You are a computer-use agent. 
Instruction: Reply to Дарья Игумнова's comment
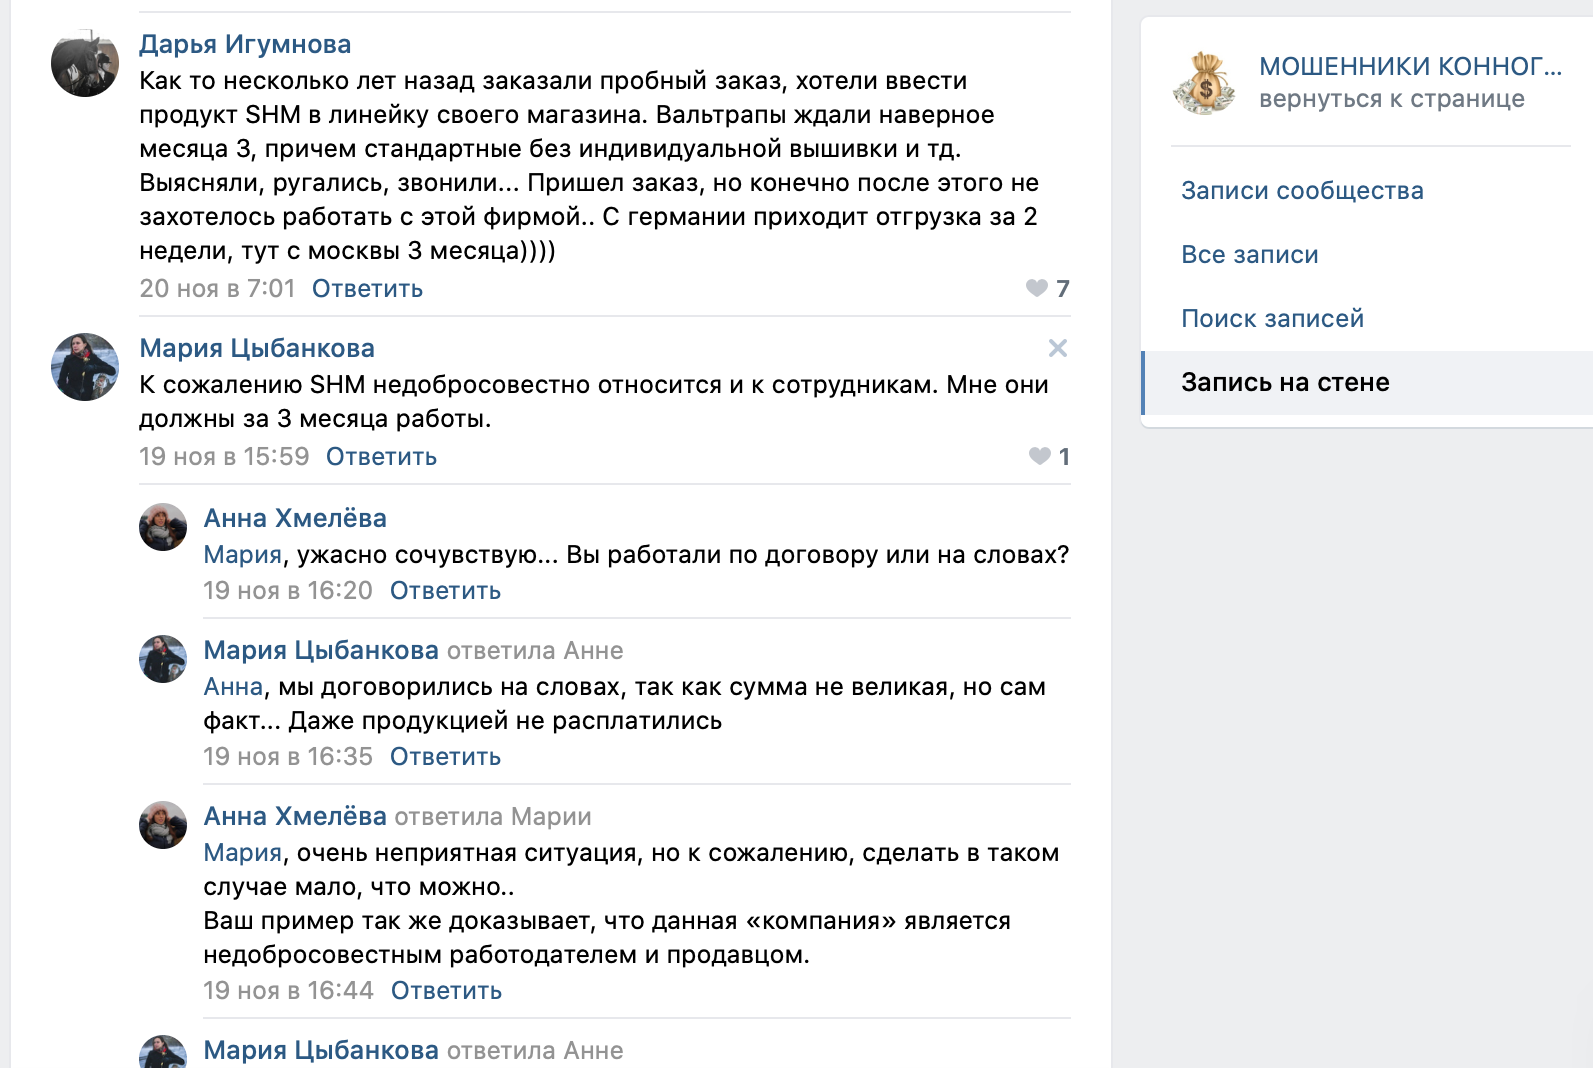[x=367, y=289]
